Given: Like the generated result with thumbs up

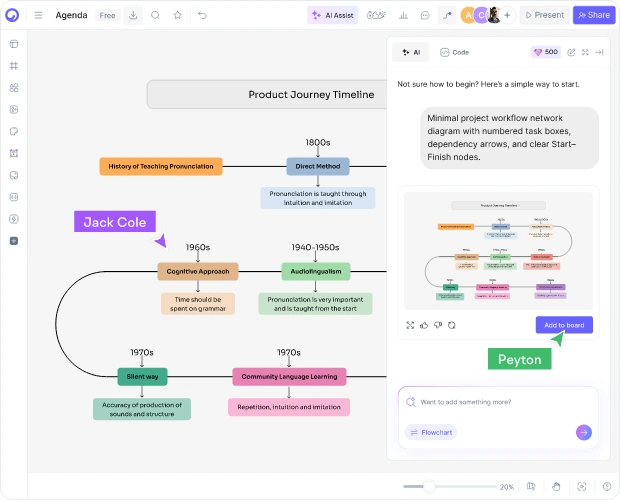Looking at the screenshot, I should pos(424,325).
